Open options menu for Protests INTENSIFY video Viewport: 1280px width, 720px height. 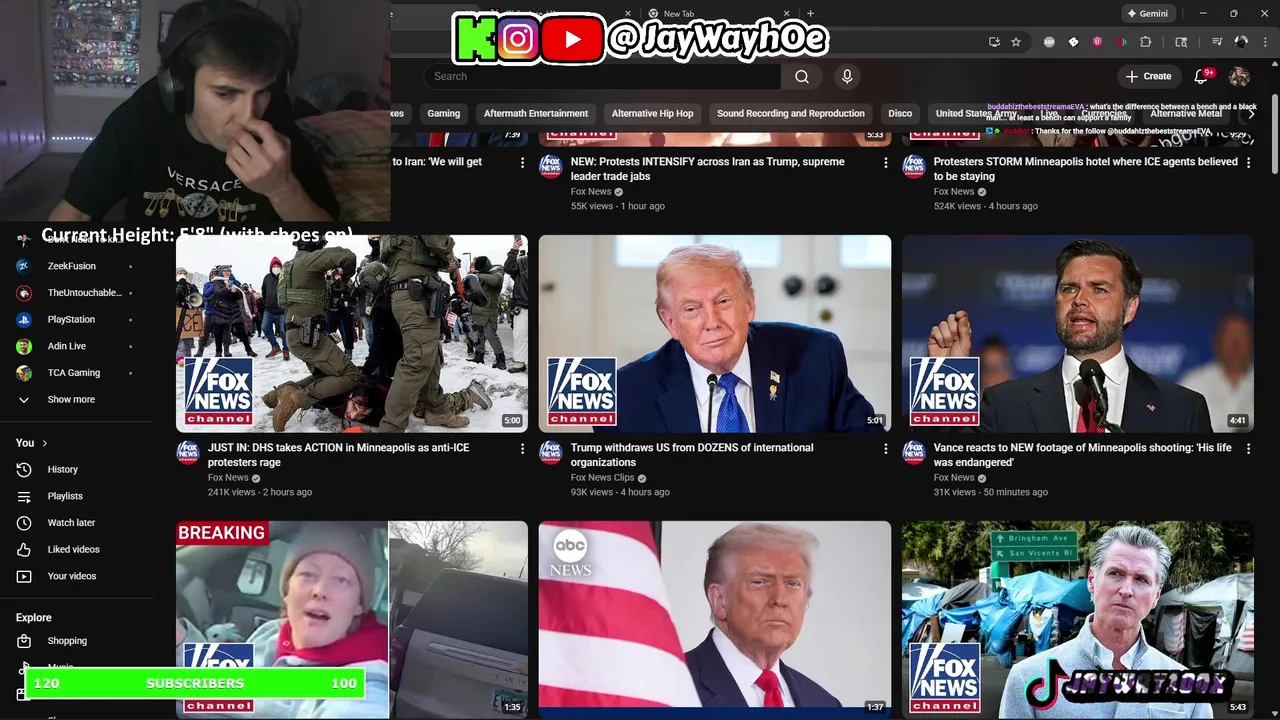click(x=885, y=163)
